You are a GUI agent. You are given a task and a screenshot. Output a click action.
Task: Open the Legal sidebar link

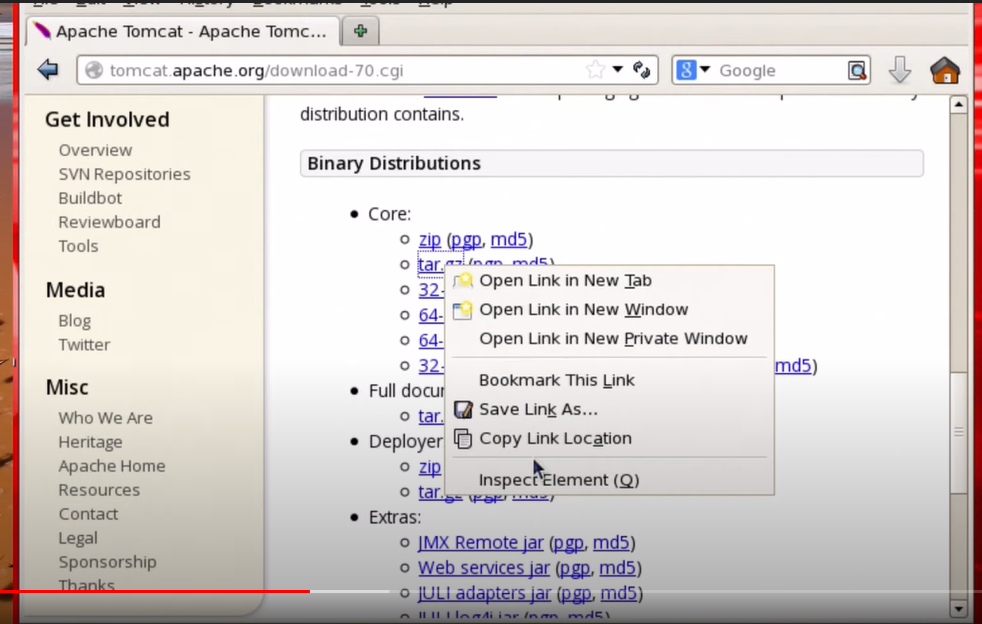coord(78,538)
